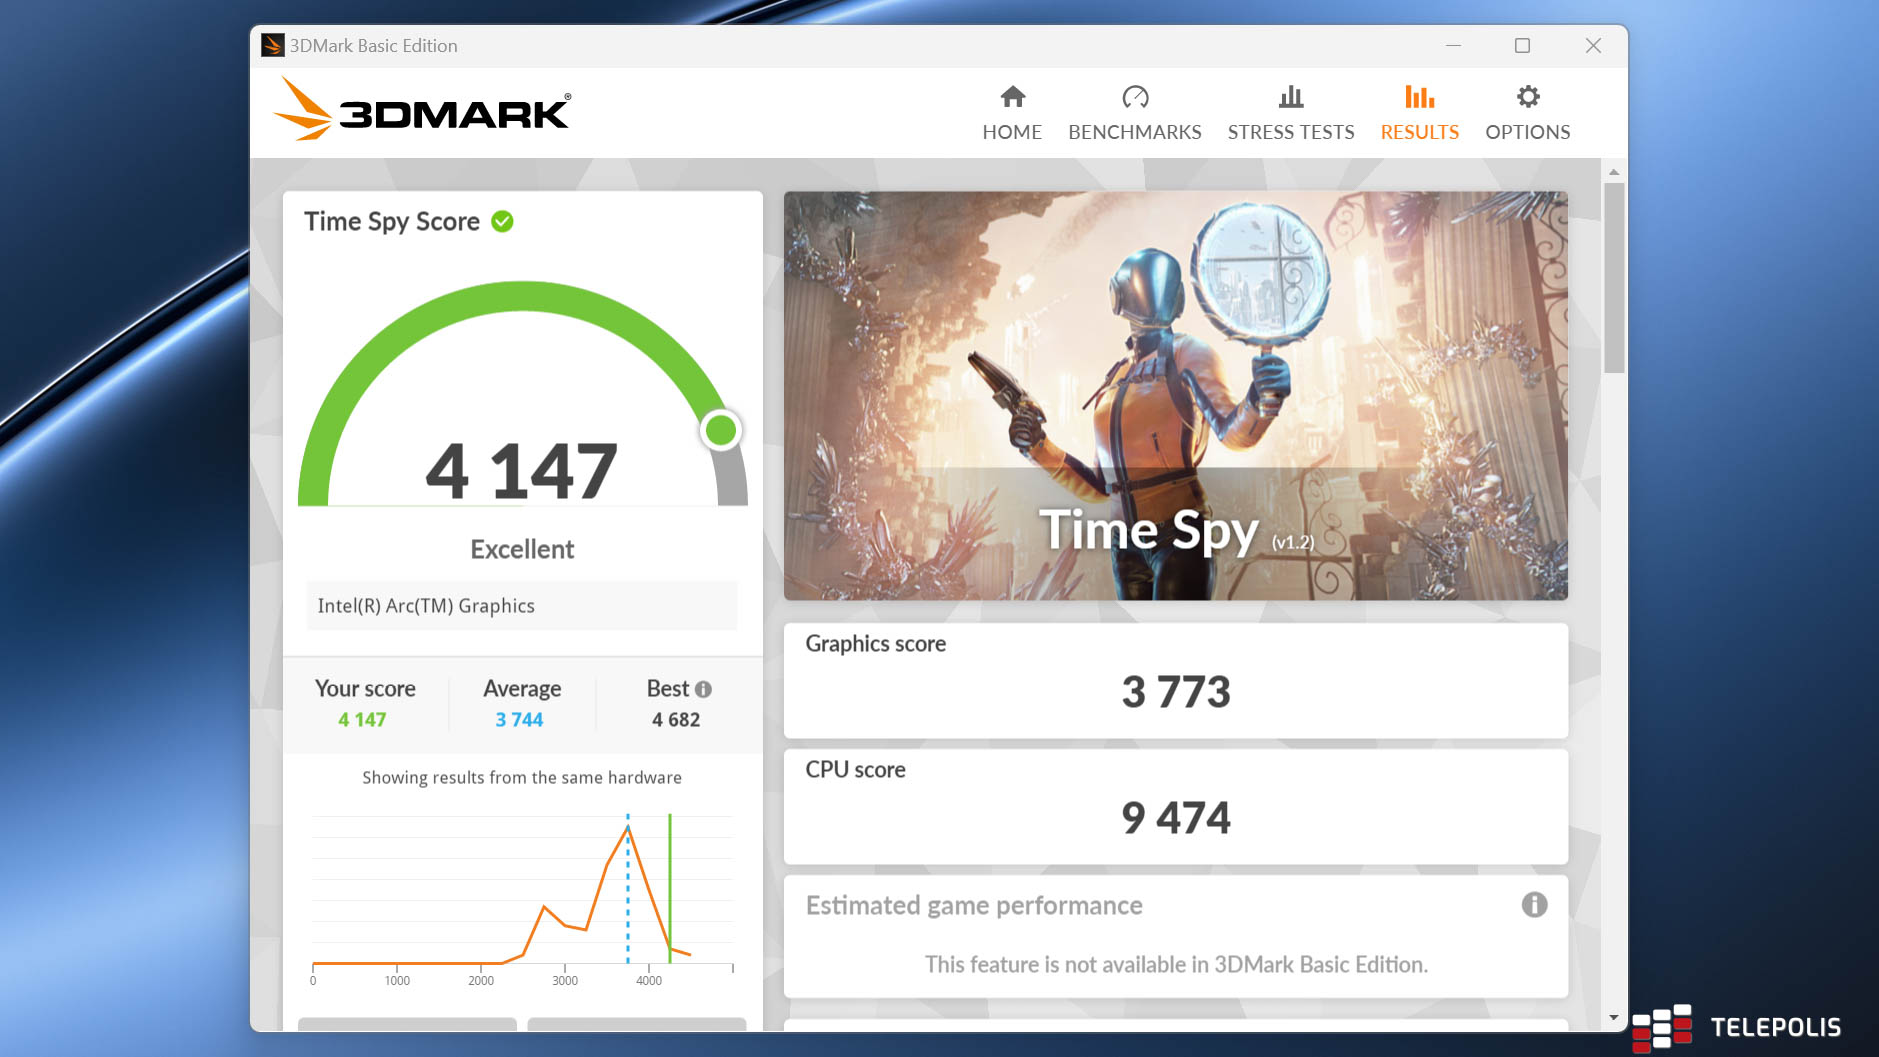Click the Intel(R) Arc(TM) Graphics field

tap(521, 606)
